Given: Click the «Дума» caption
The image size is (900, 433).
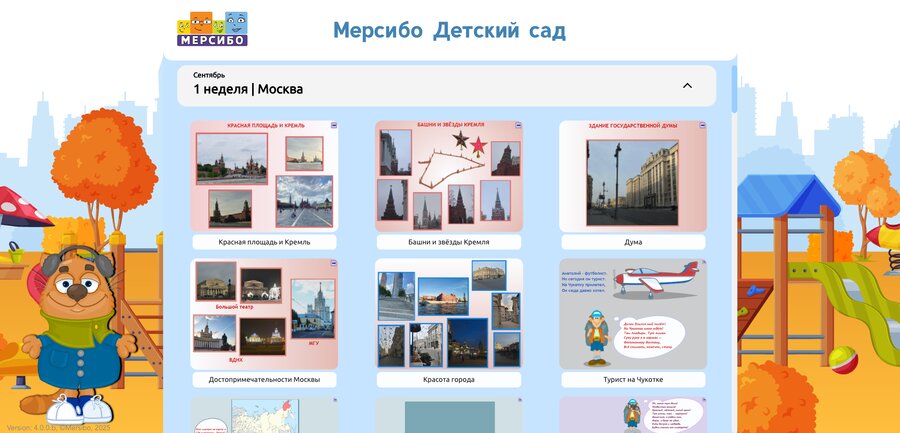Looking at the screenshot, I should [x=633, y=242].
